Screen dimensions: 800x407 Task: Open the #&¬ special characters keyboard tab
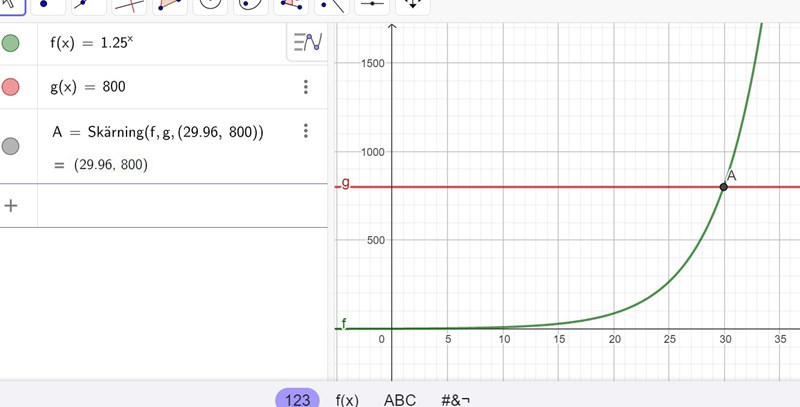[x=455, y=399]
